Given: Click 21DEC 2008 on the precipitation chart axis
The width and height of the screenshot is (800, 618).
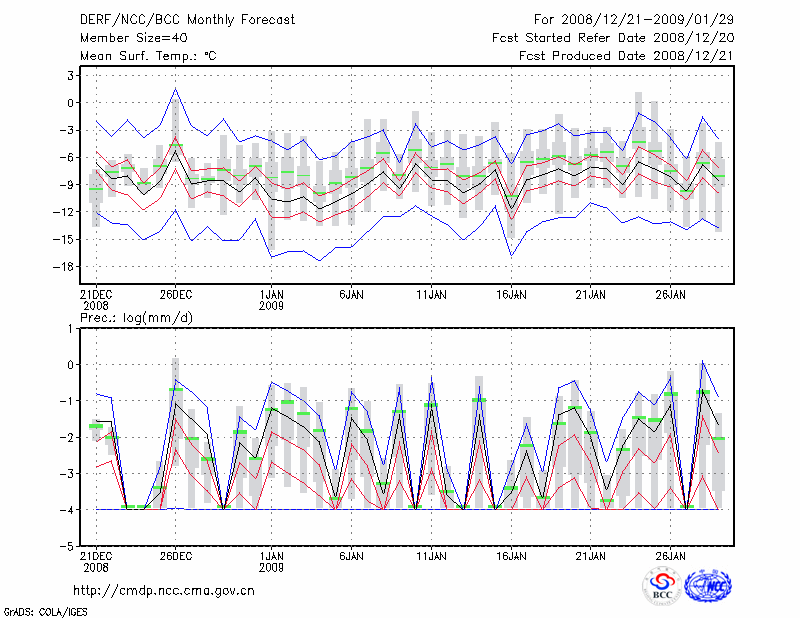Looking at the screenshot, I should [x=96, y=561].
